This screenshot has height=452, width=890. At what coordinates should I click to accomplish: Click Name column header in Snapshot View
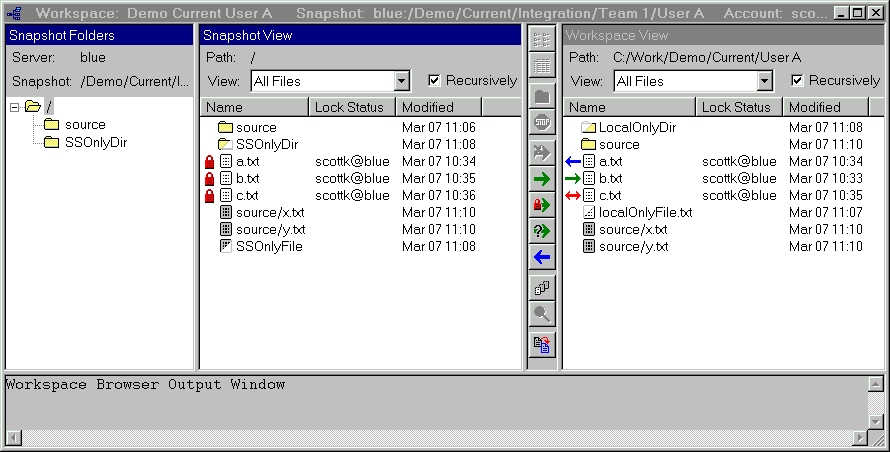point(254,107)
